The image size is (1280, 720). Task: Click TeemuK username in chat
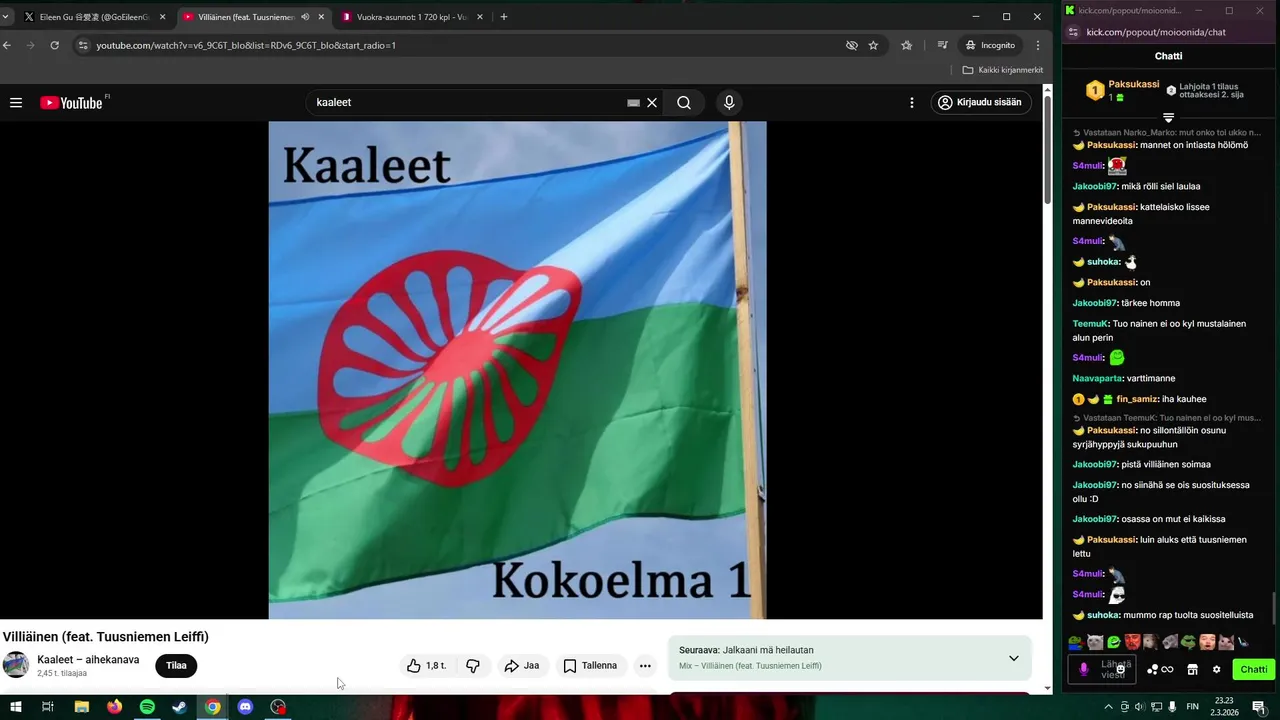click(x=1089, y=324)
